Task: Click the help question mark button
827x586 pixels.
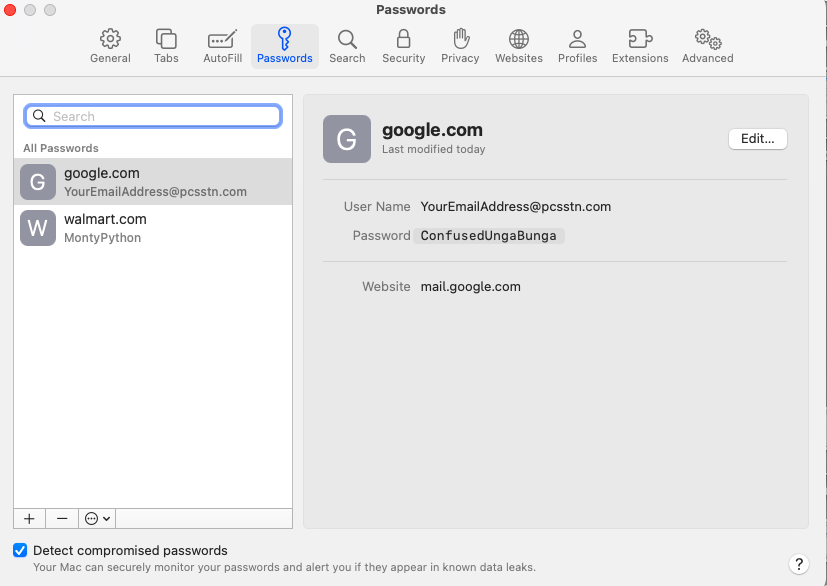Action: (x=799, y=564)
